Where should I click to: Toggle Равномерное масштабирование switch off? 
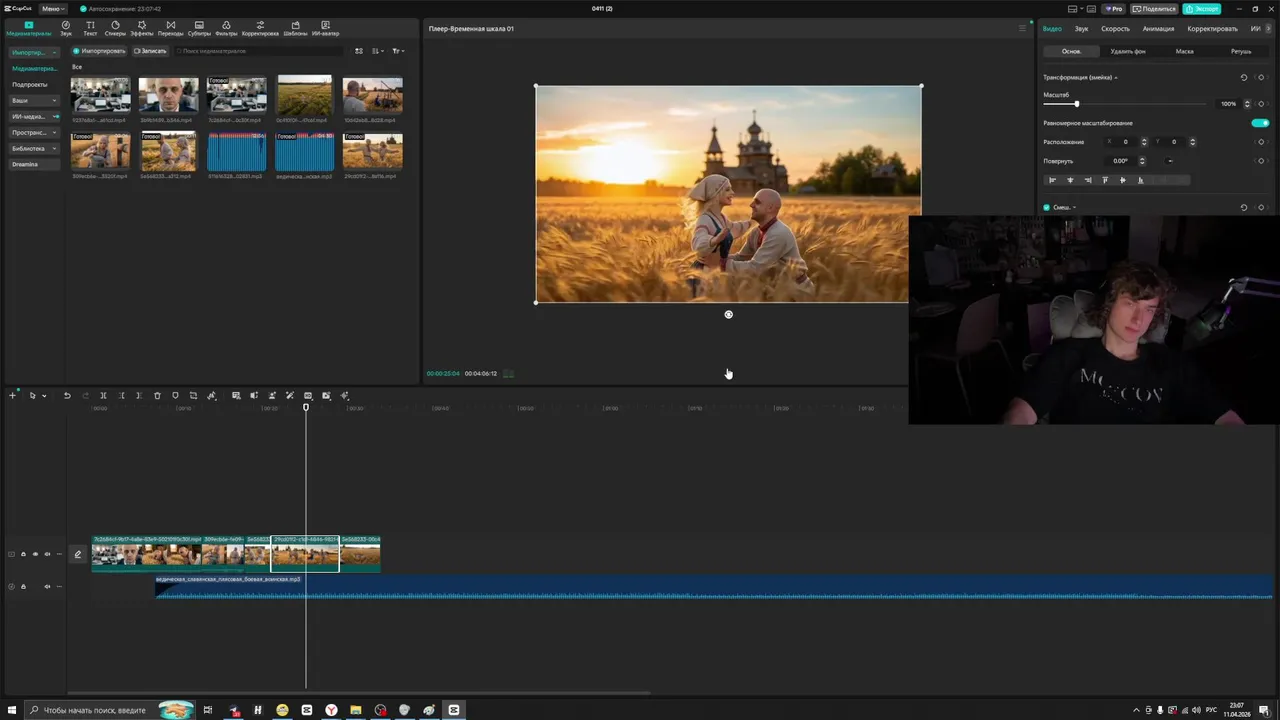(x=1260, y=123)
